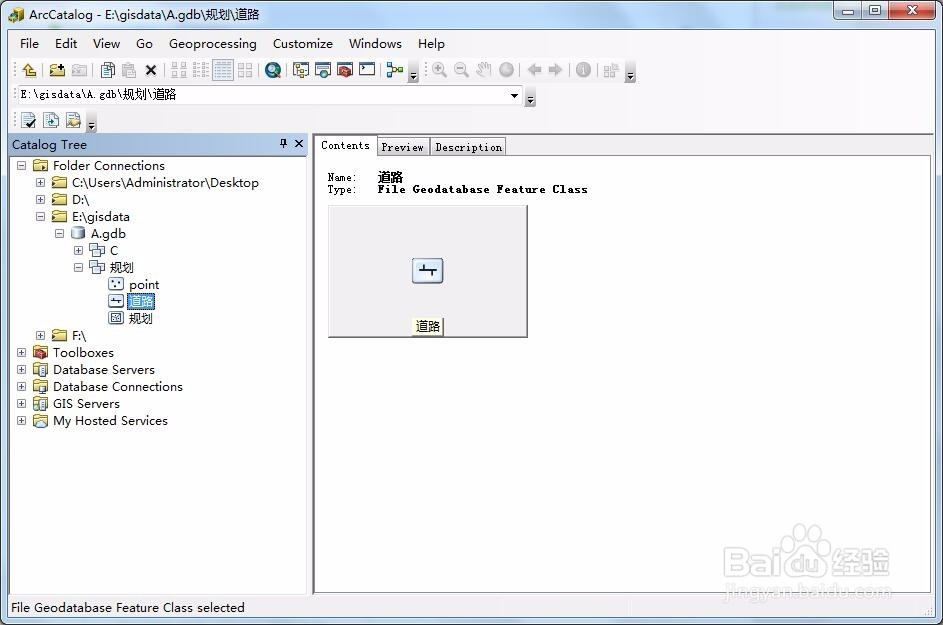Screen dimensions: 943x625
Task: Click the Delete X icon
Action: click(x=151, y=70)
